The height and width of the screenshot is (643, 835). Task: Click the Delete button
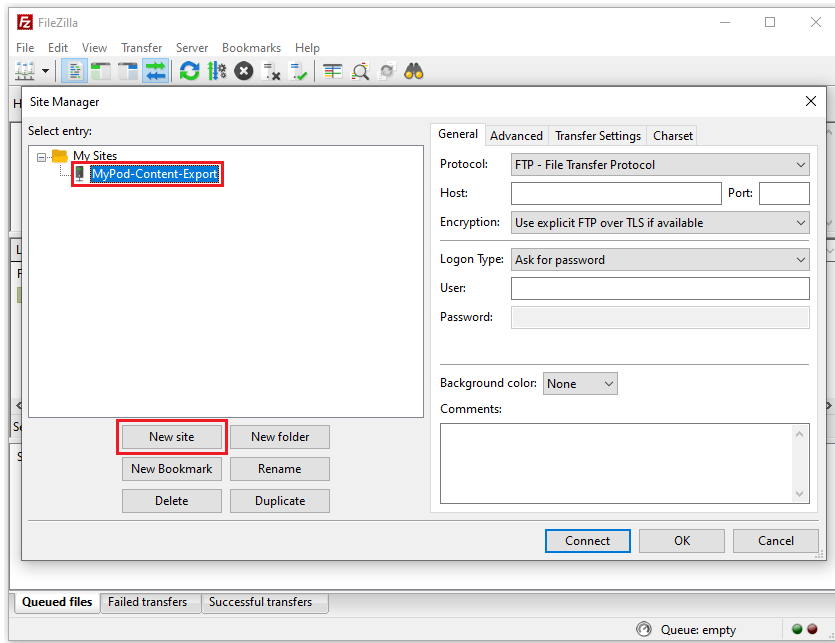pos(171,501)
